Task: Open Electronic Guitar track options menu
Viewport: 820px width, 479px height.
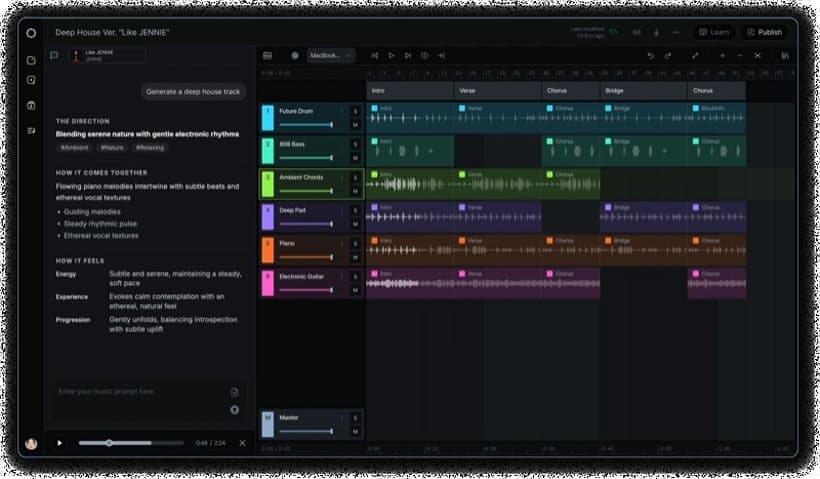Action: (x=343, y=277)
